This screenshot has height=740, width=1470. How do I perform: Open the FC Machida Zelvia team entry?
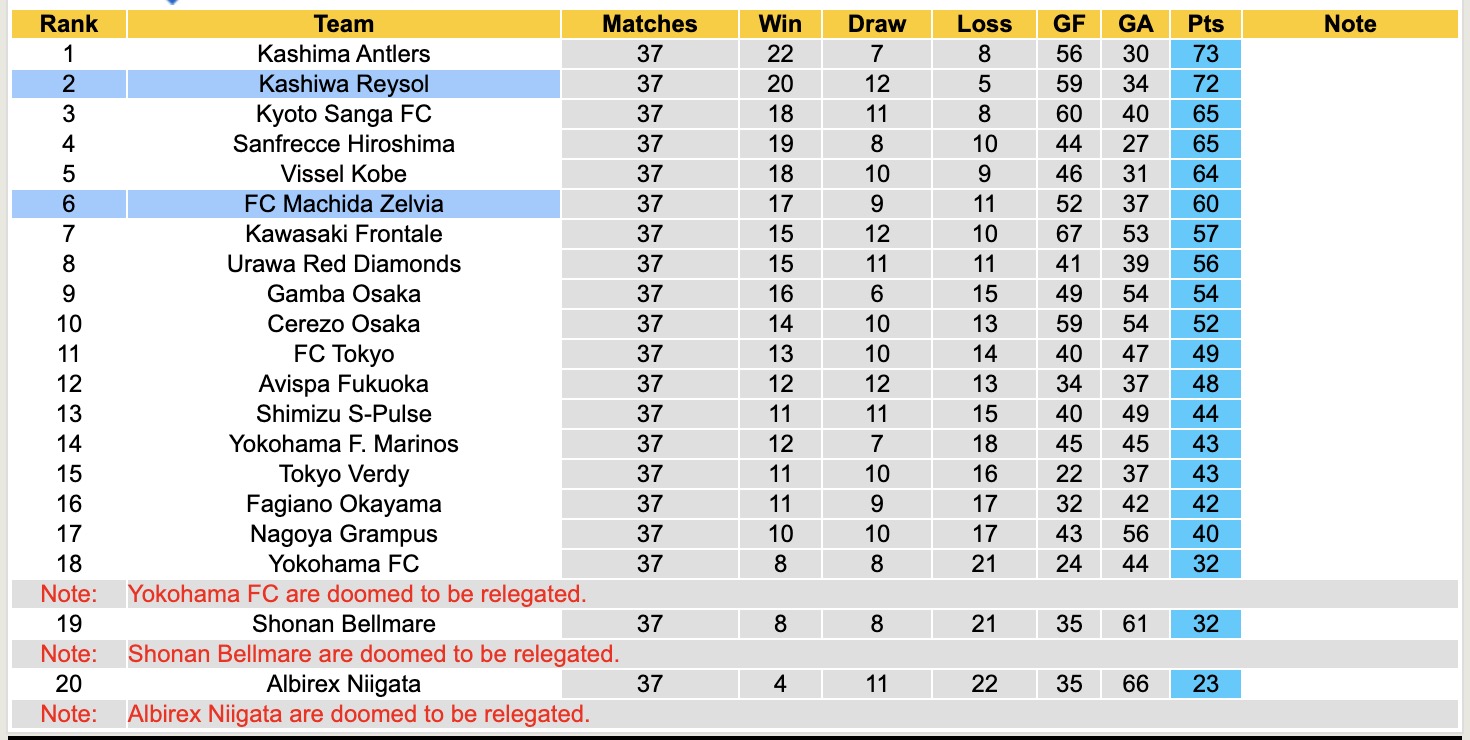coord(343,204)
